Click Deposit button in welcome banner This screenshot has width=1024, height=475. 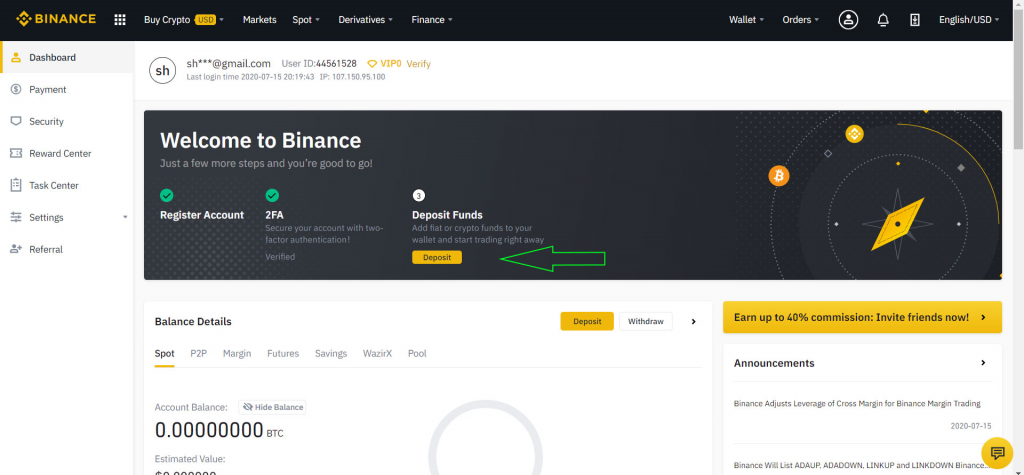pos(437,257)
